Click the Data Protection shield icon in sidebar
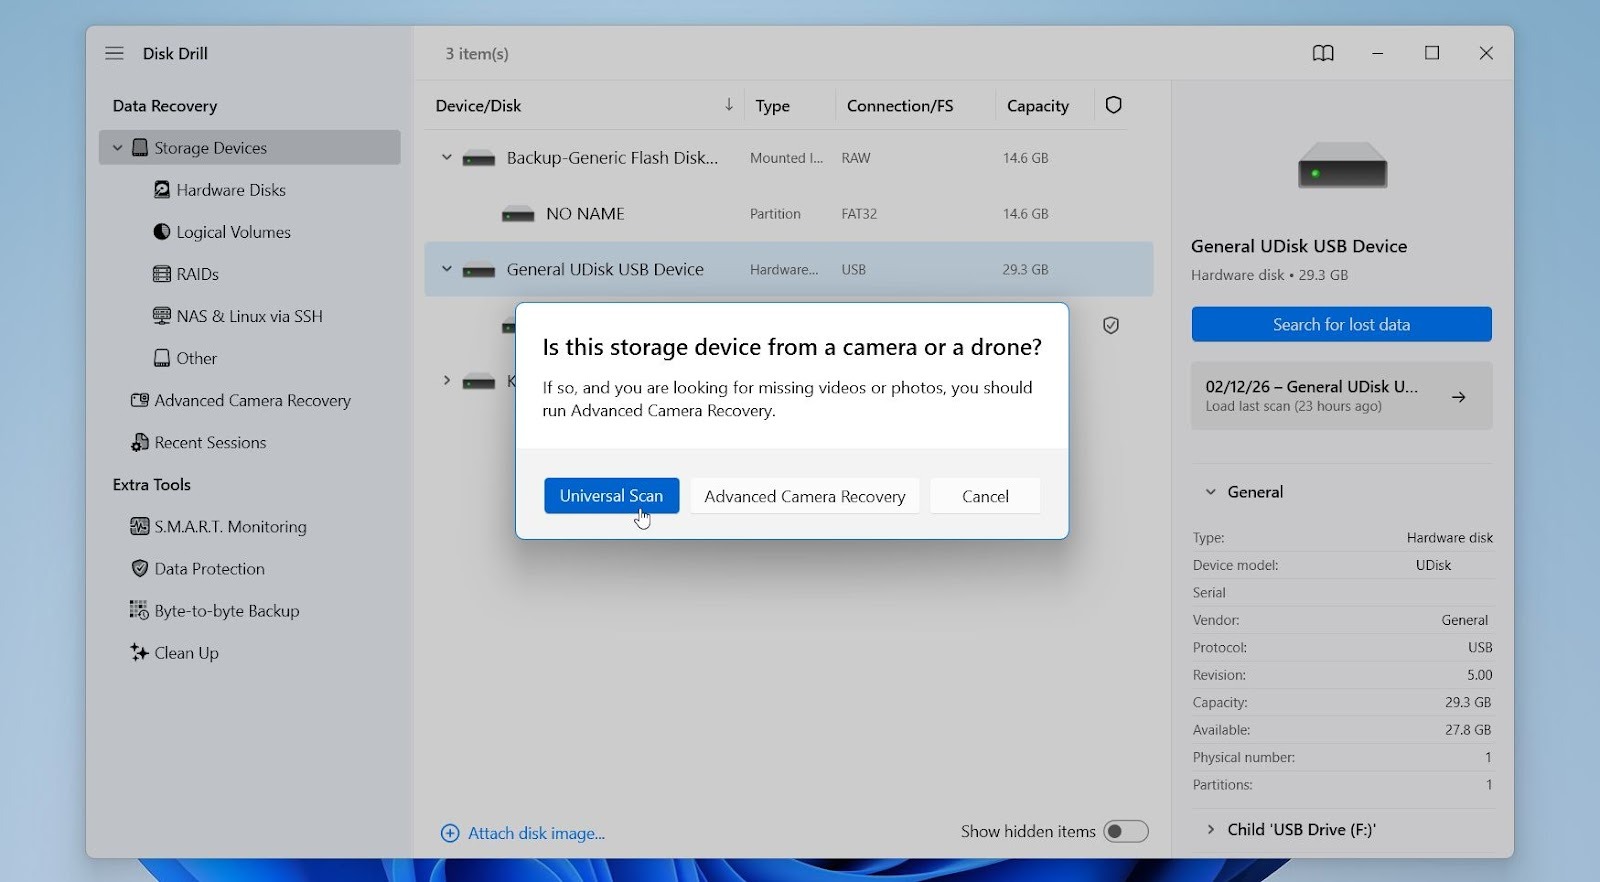The image size is (1600, 882). [140, 568]
